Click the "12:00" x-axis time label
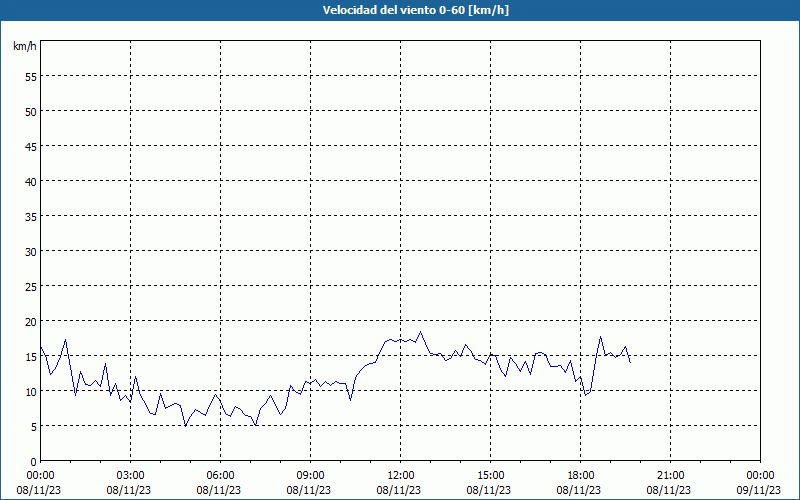 click(x=401, y=476)
